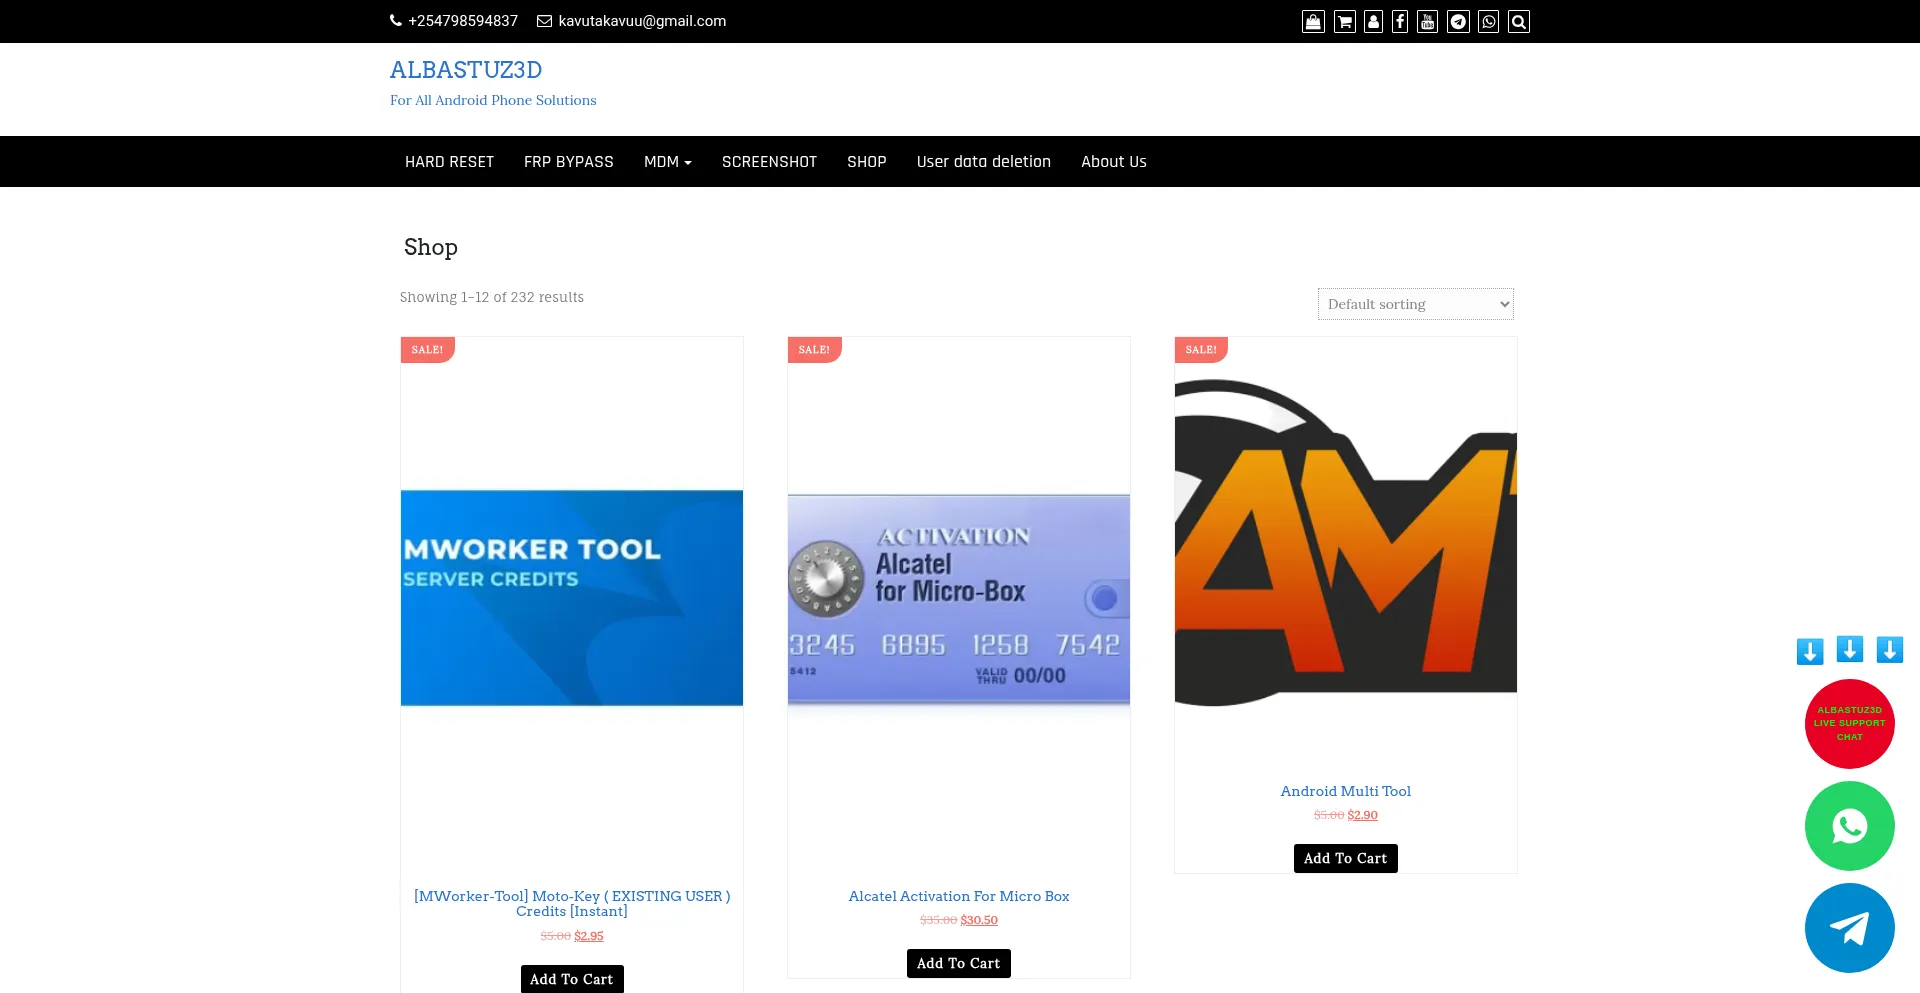
Task: Open User data deletion menu item
Action: [x=984, y=162]
